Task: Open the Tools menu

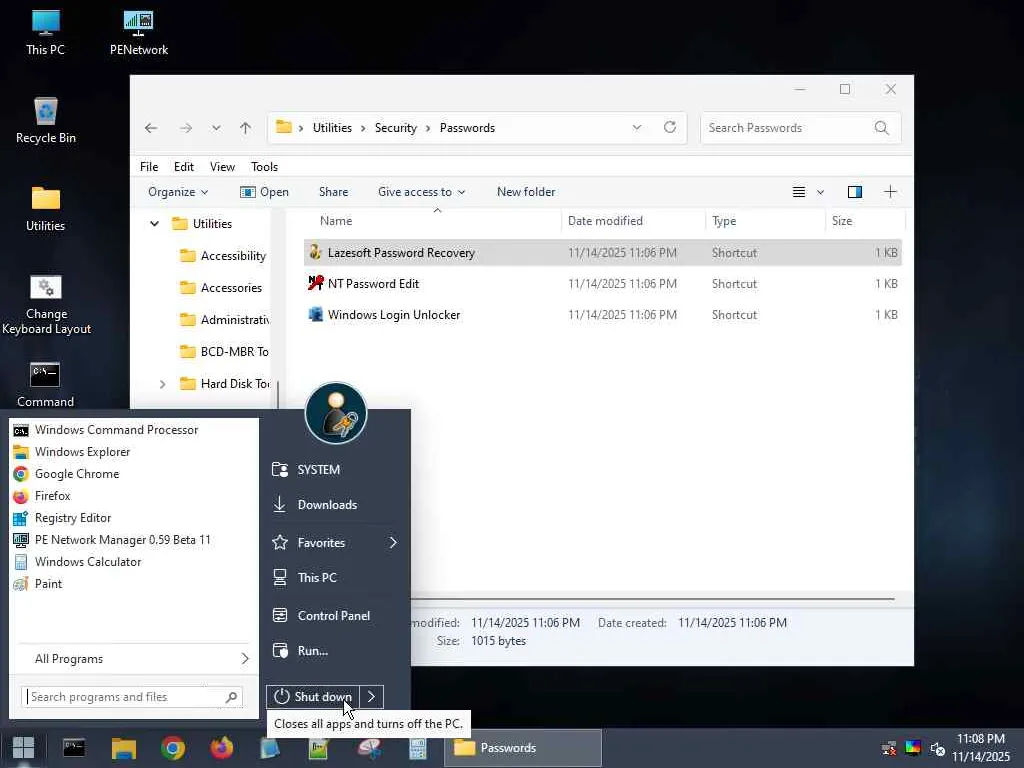Action: [x=264, y=167]
